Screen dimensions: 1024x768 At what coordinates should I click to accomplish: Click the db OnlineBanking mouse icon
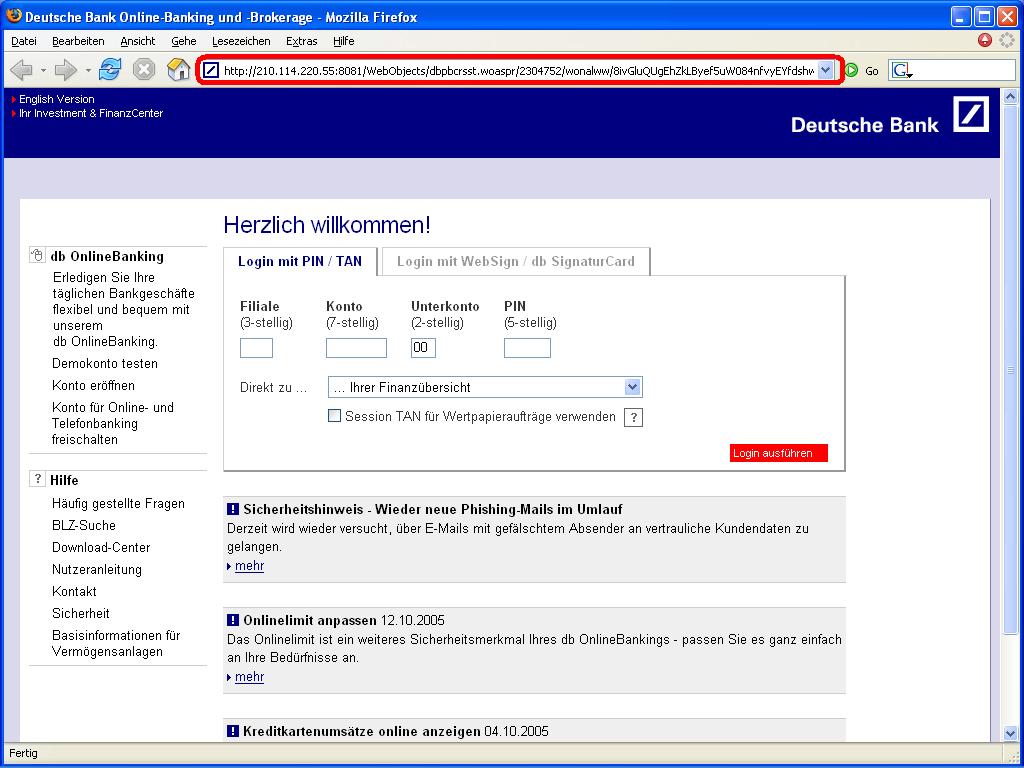tap(37, 256)
